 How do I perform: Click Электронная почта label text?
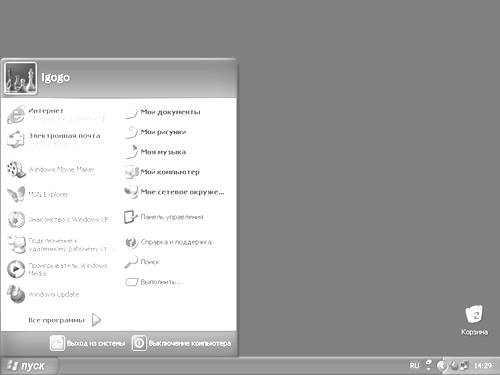[x=64, y=136]
